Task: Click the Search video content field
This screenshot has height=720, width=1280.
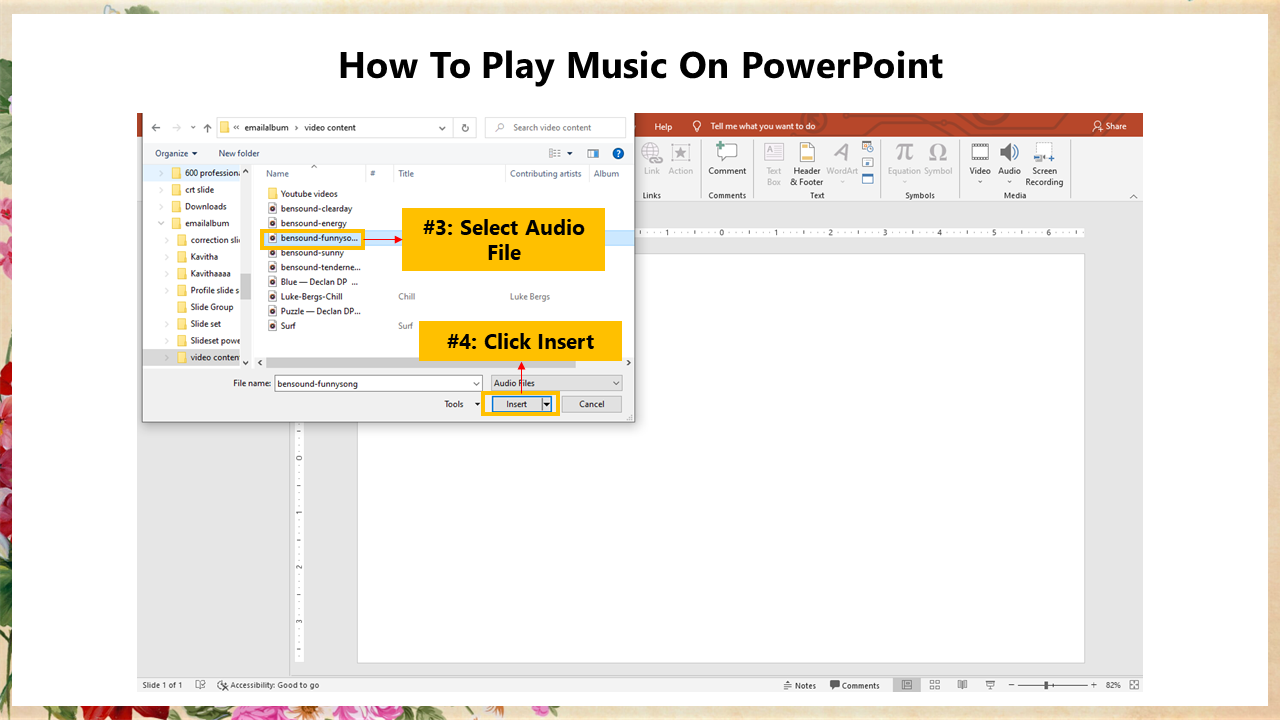Action: 556,128
